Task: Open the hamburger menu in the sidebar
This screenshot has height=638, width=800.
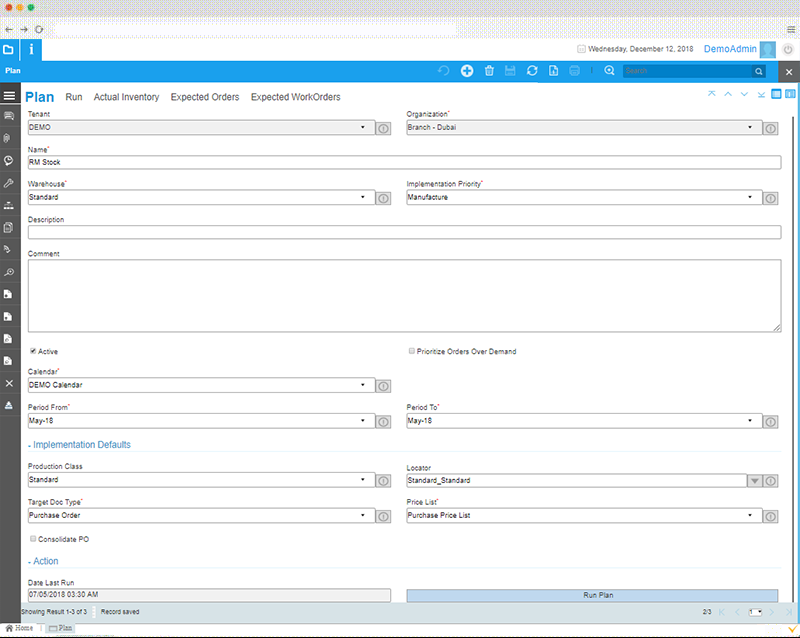Action: 9,96
